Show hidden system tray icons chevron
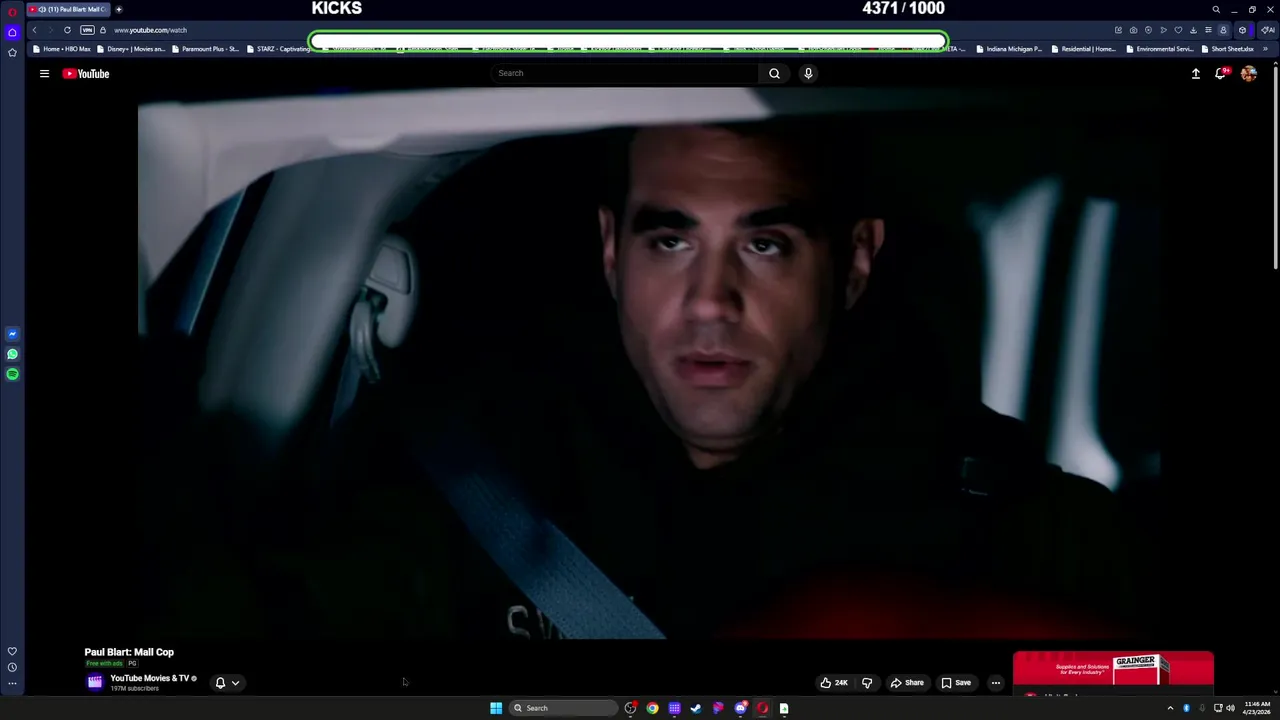The image size is (1280, 720). pyautogui.click(x=1170, y=708)
